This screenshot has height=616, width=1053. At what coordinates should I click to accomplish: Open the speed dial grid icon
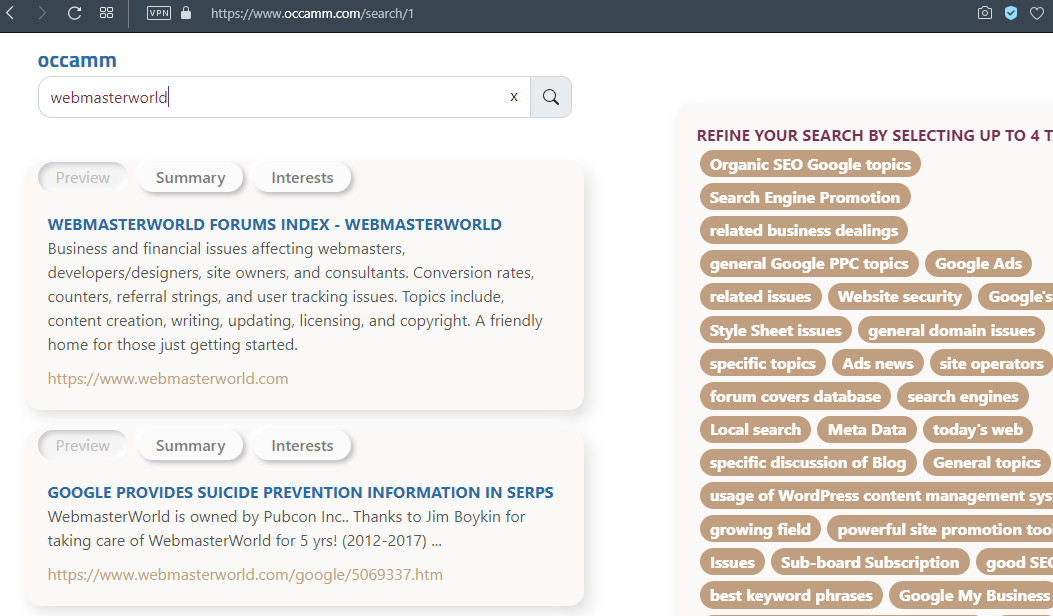tap(106, 13)
